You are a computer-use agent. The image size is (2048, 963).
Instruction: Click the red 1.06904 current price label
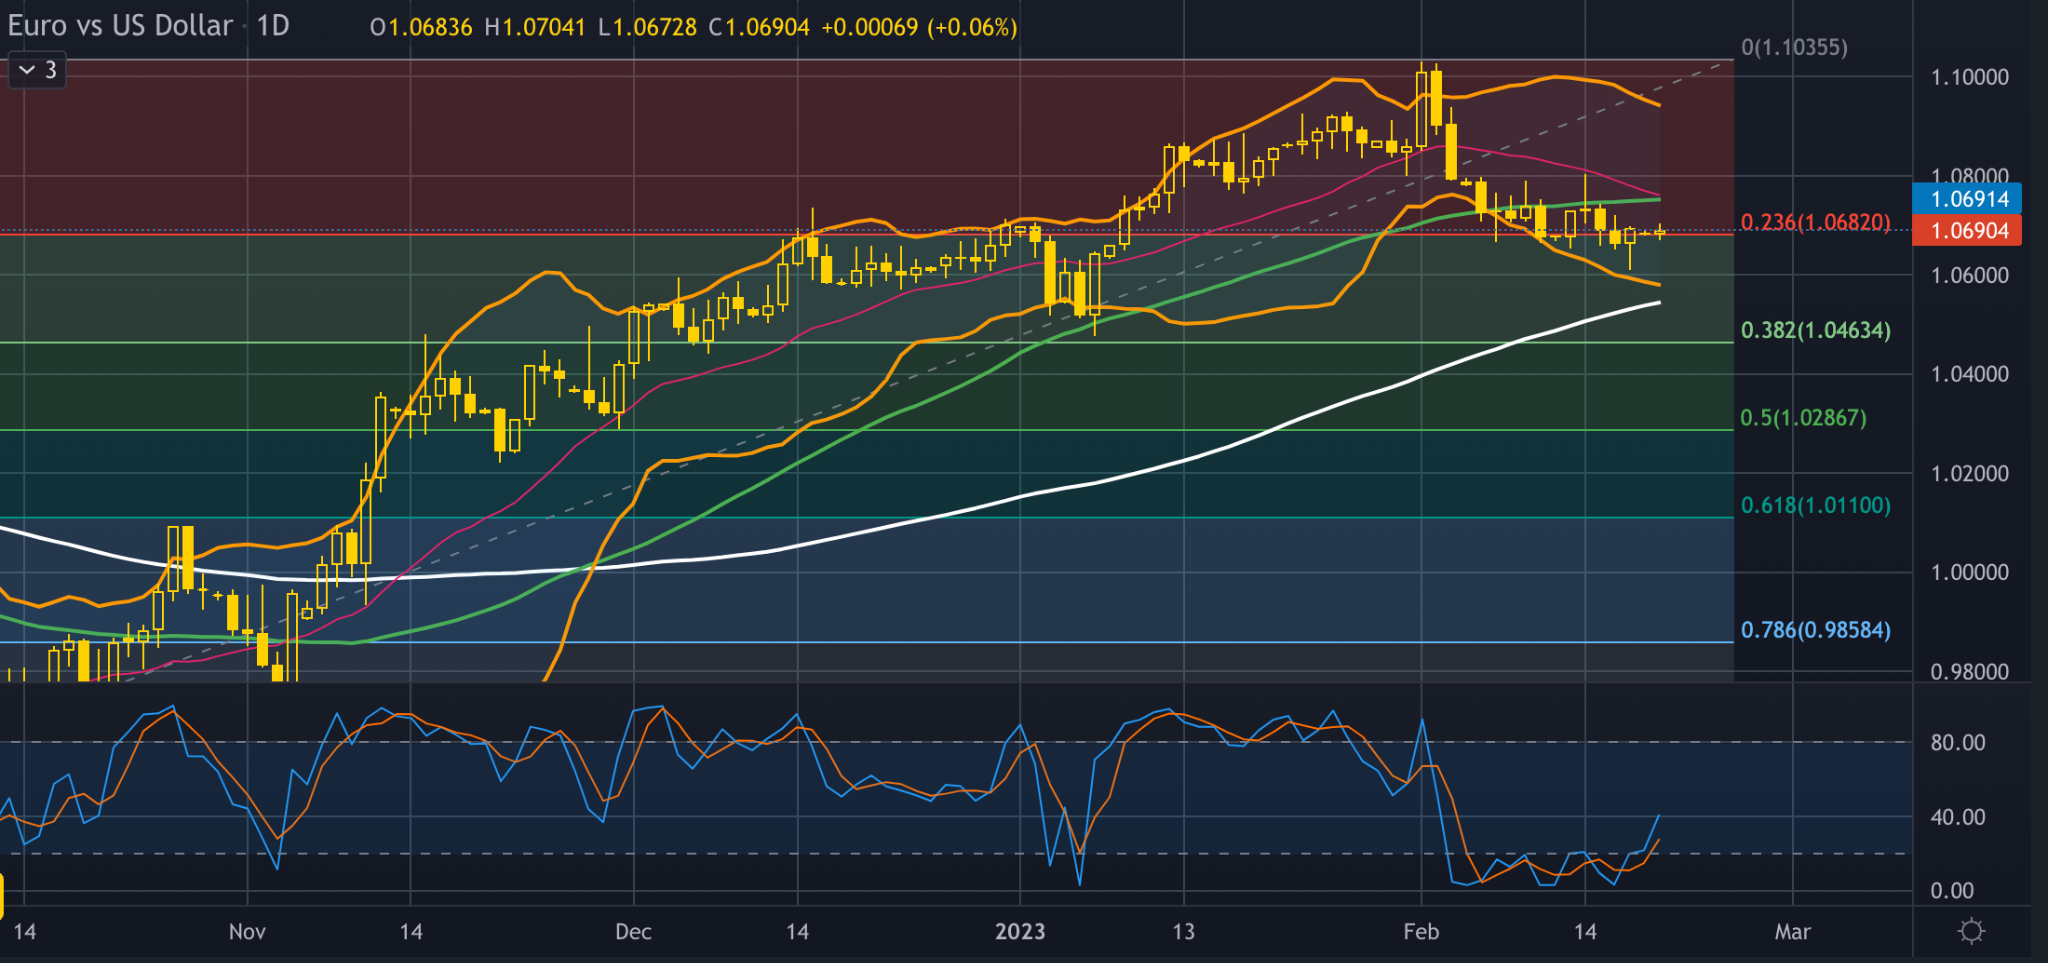point(1966,231)
